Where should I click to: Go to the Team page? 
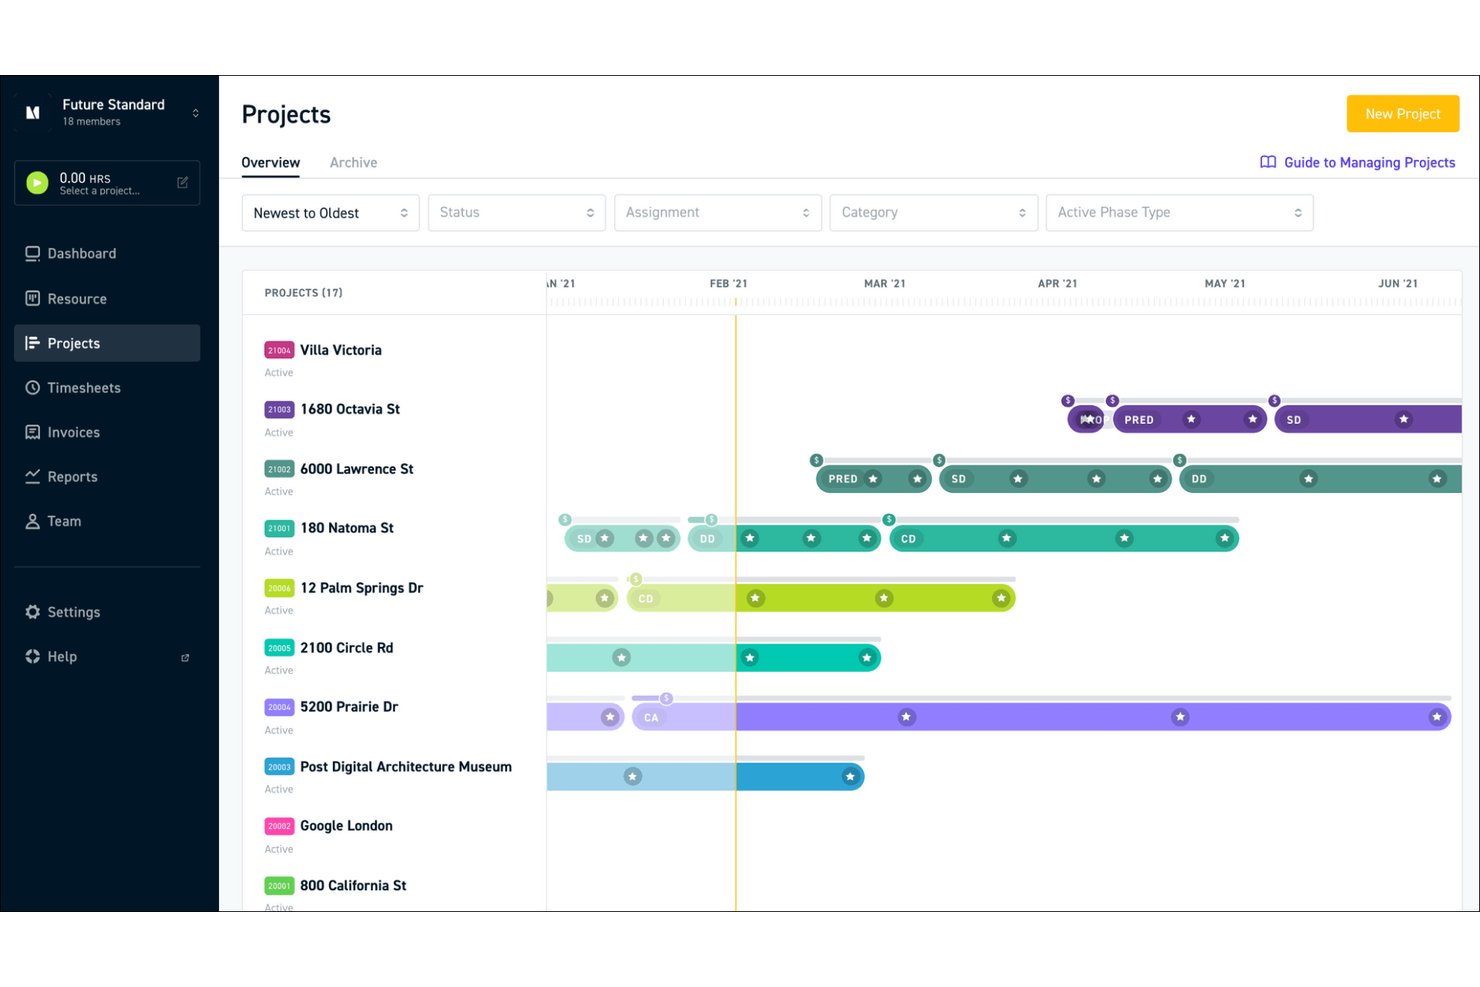107,521
